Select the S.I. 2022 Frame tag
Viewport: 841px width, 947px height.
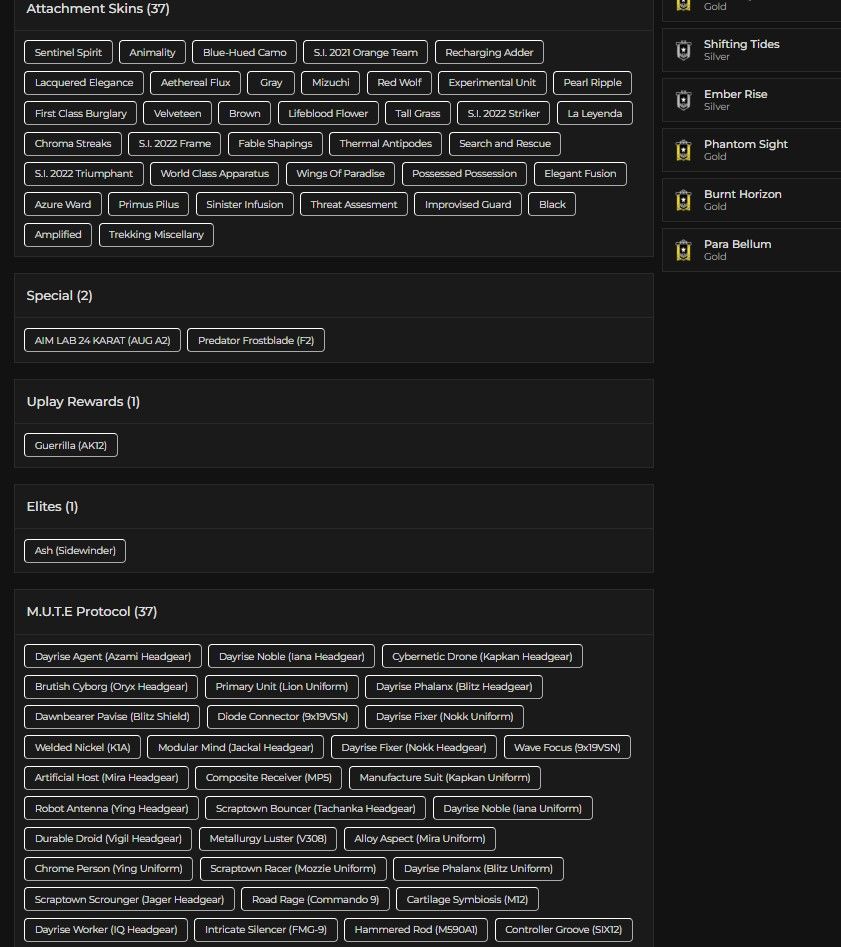175,144
